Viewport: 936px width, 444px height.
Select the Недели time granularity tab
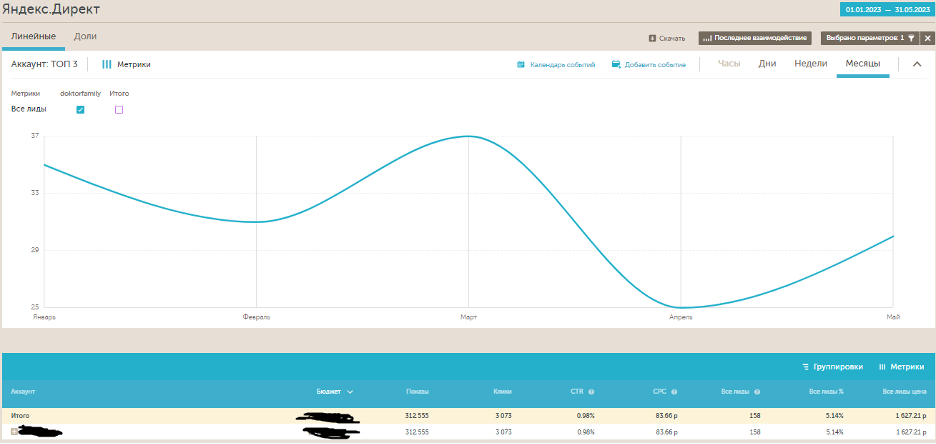[810, 64]
